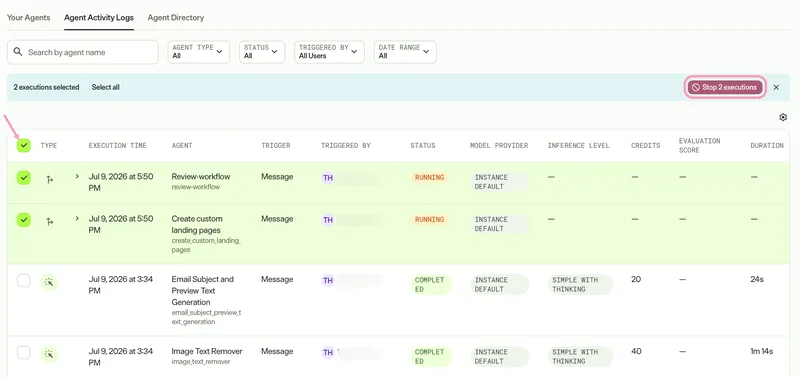Click SIMPLE WITH THINKING badge in Email Subject row
This screenshot has width=800, height=377.
pos(580,285)
